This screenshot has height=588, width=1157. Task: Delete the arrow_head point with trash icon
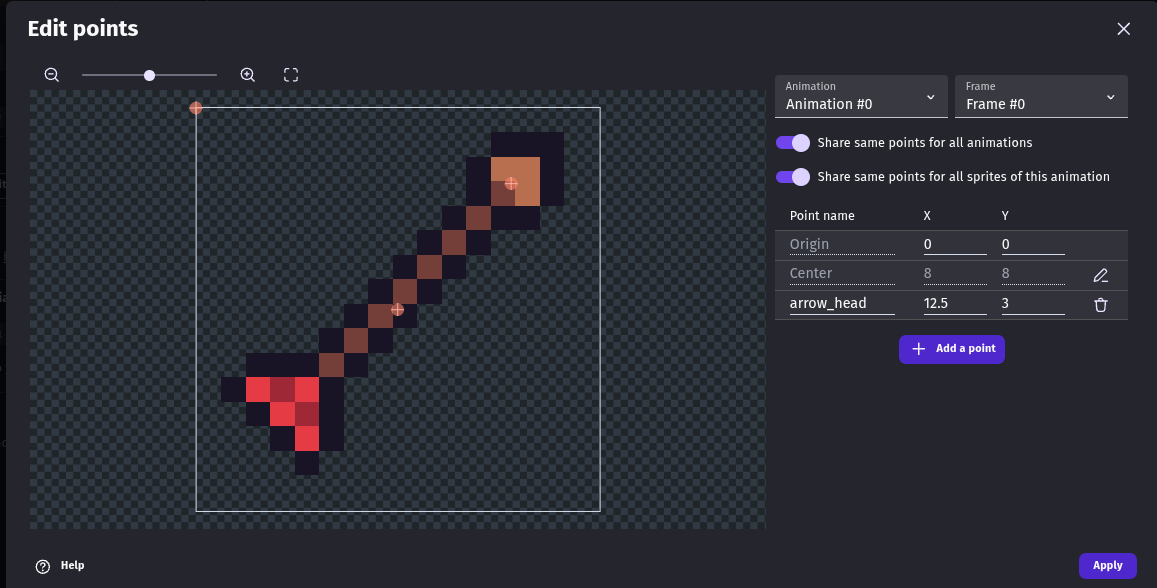[x=1100, y=305]
